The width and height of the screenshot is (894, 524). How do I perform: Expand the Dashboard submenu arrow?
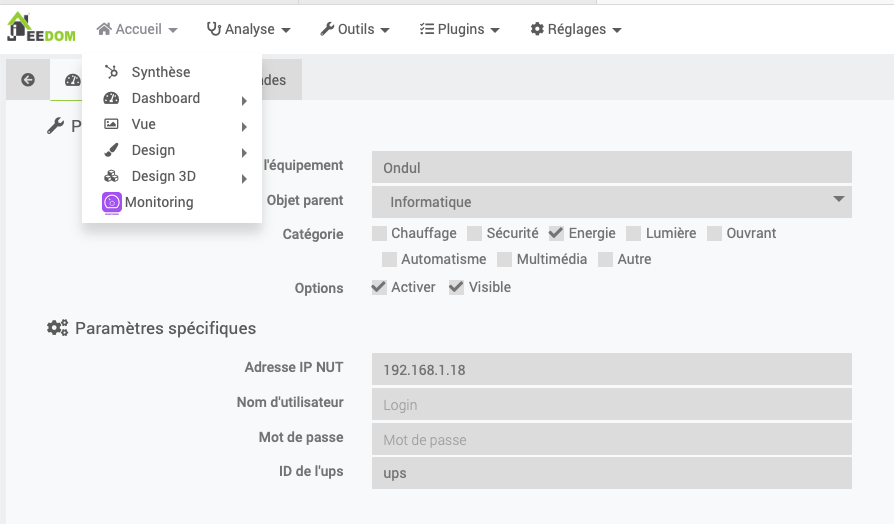coord(244,100)
